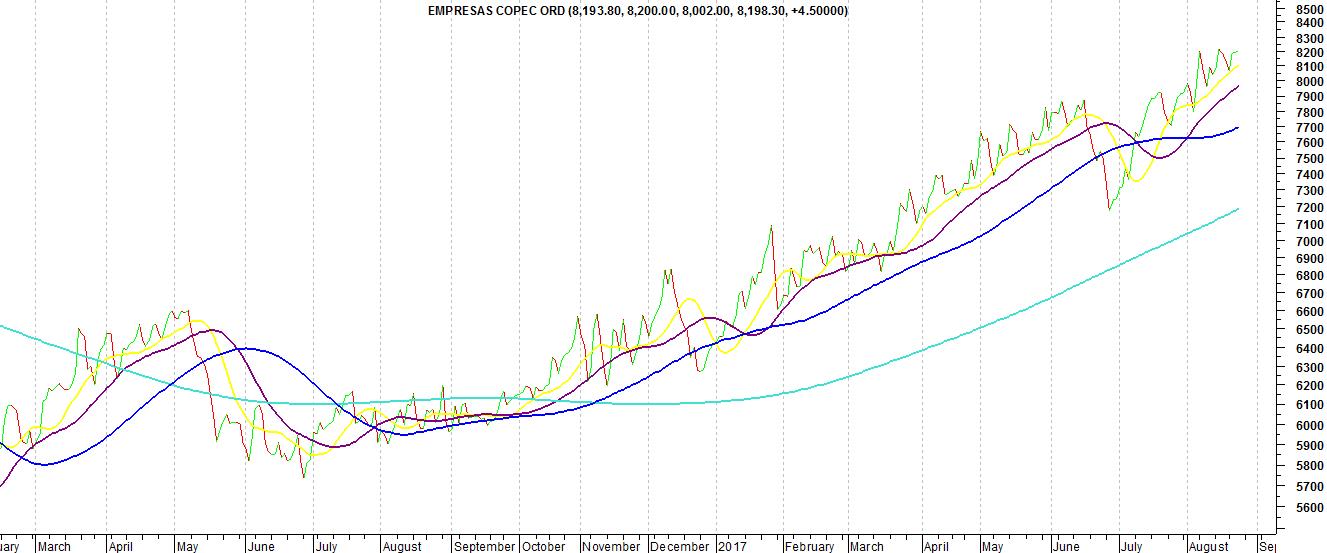Click the September axis label
Screen dimensions: 1327x553
click(484, 547)
